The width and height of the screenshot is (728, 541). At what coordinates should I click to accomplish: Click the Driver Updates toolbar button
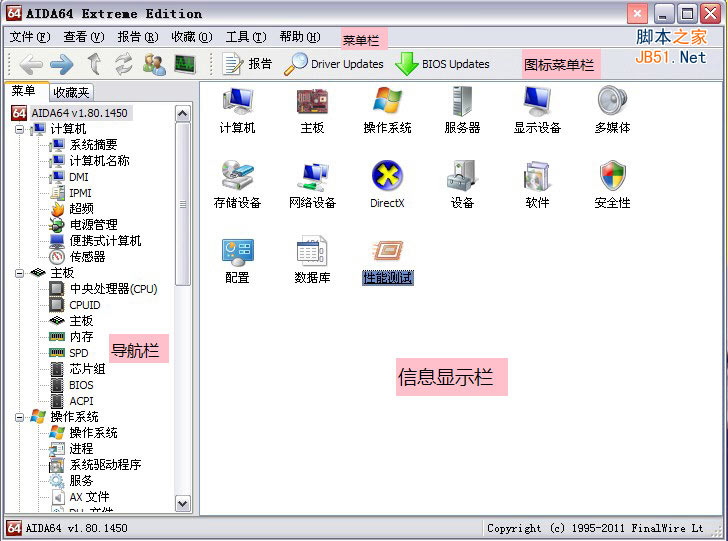click(334, 64)
